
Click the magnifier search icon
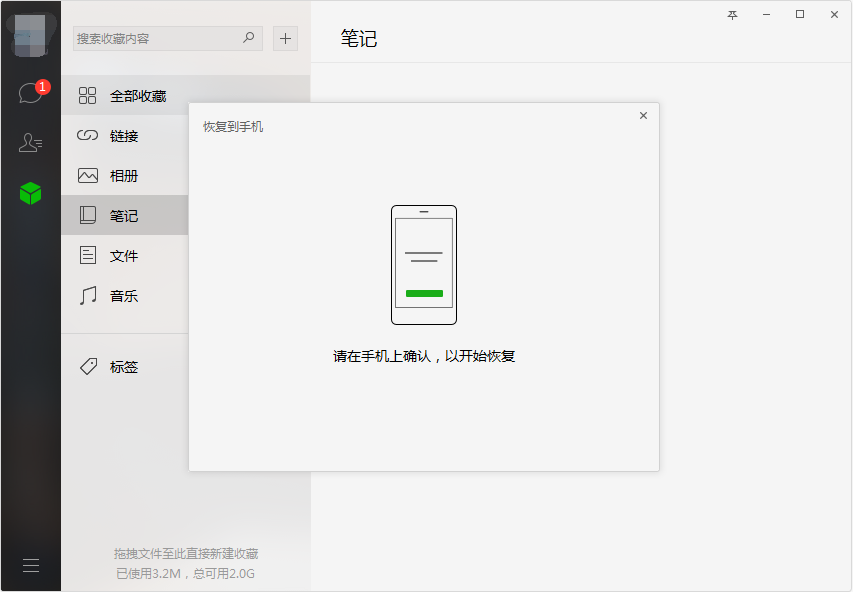pos(249,38)
